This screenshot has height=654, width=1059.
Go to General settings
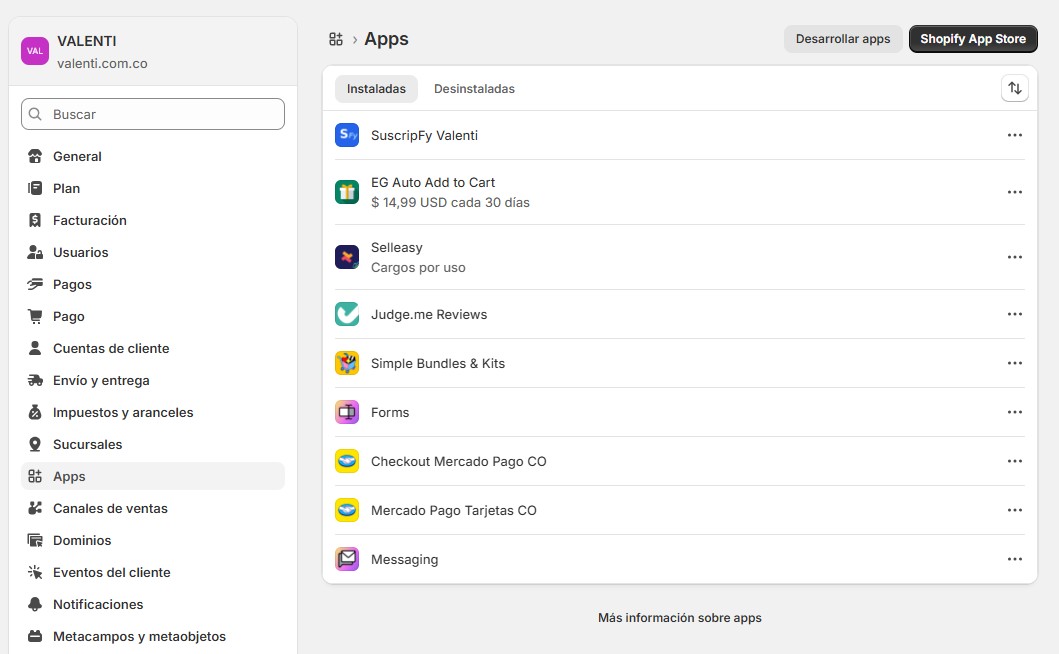pyautogui.click(x=153, y=156)
